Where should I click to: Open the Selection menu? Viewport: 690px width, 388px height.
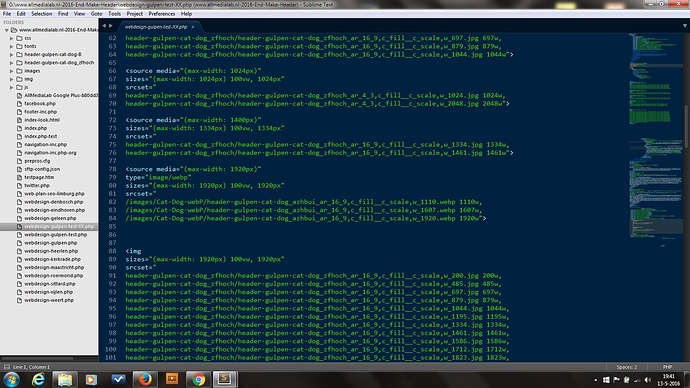coord(41,14)
